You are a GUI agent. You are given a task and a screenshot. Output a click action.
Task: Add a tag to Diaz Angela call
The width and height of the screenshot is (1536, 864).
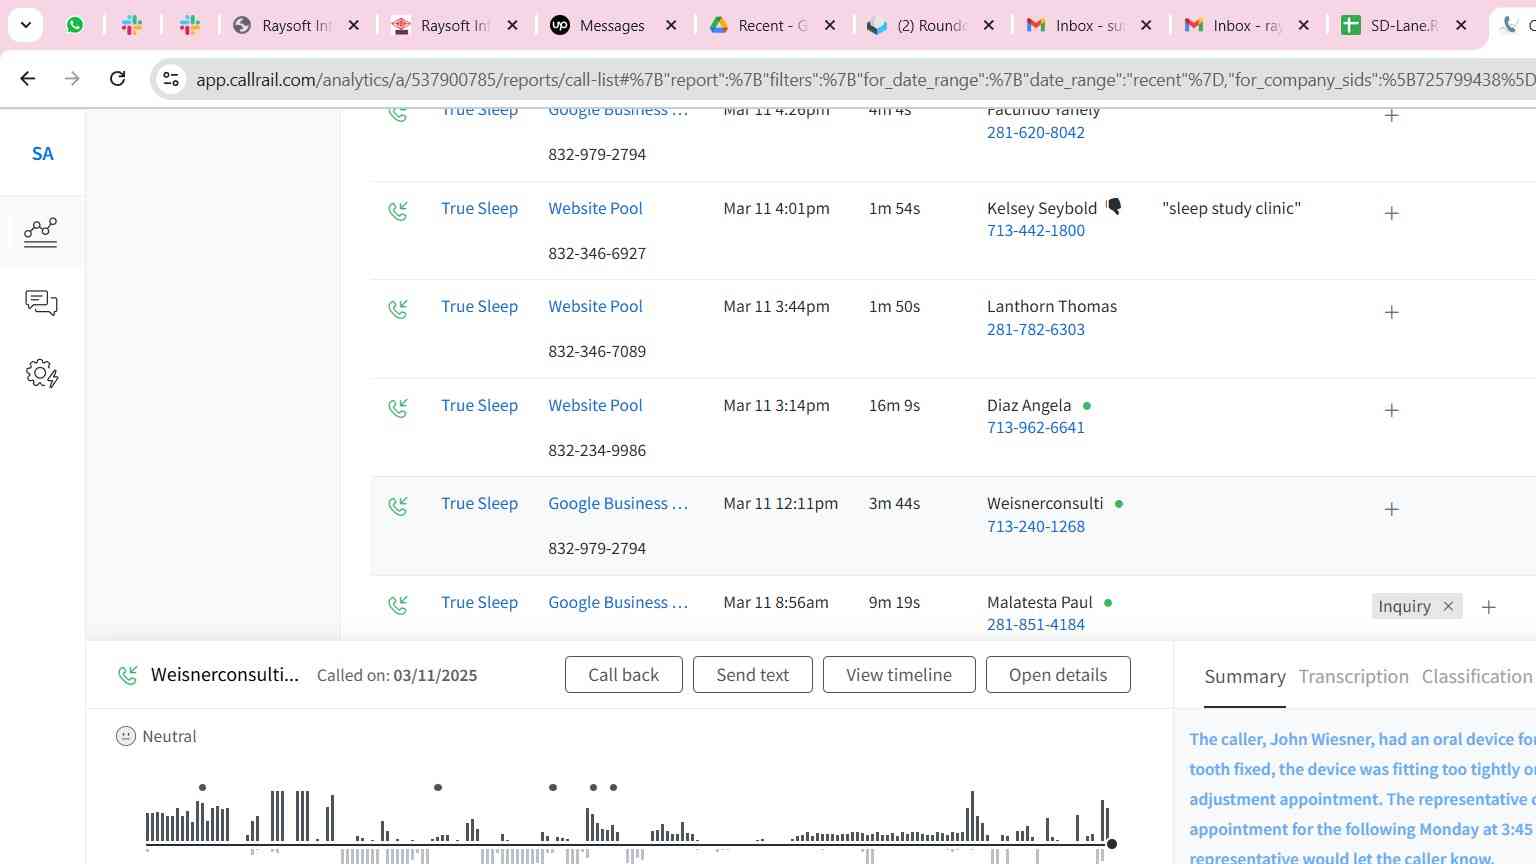tap(1391, 410)
